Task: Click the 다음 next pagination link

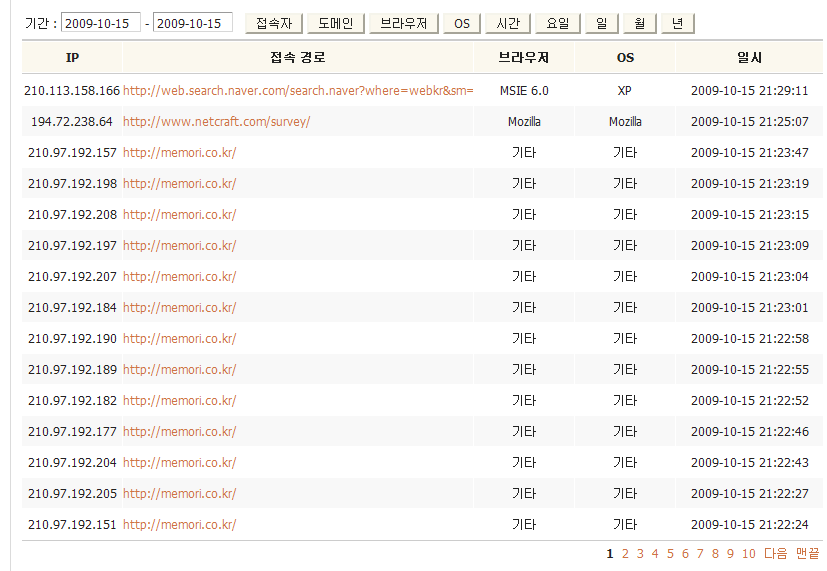Action: point(776,553)
